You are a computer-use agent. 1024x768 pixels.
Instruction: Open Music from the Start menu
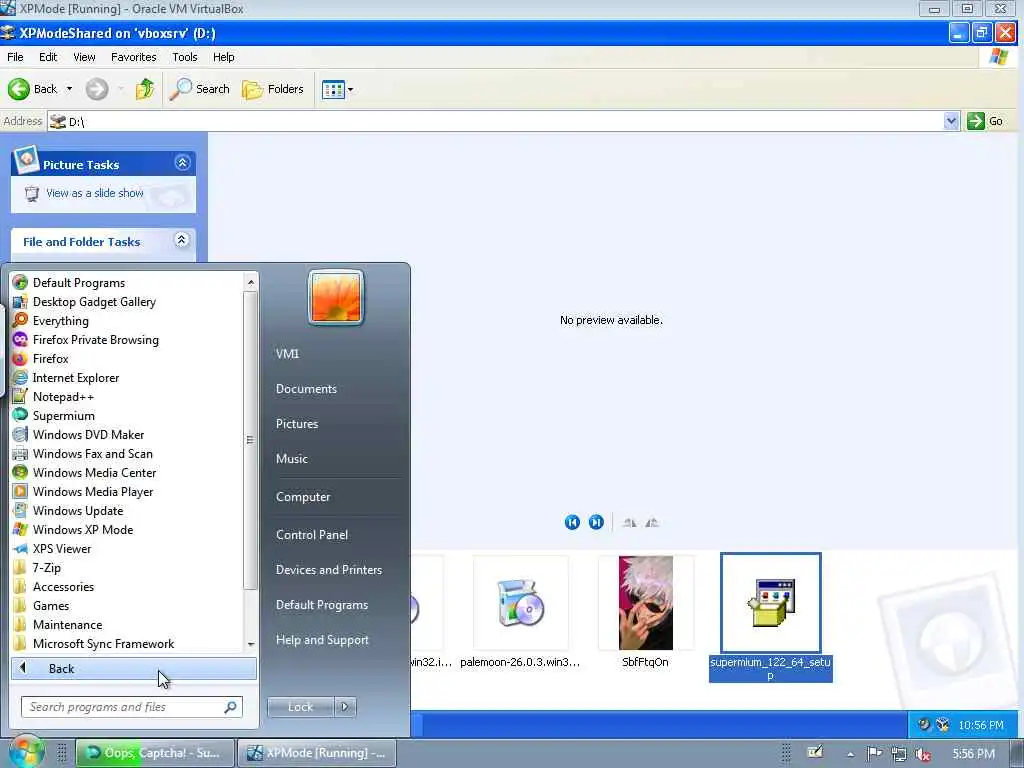pos(292,458)
